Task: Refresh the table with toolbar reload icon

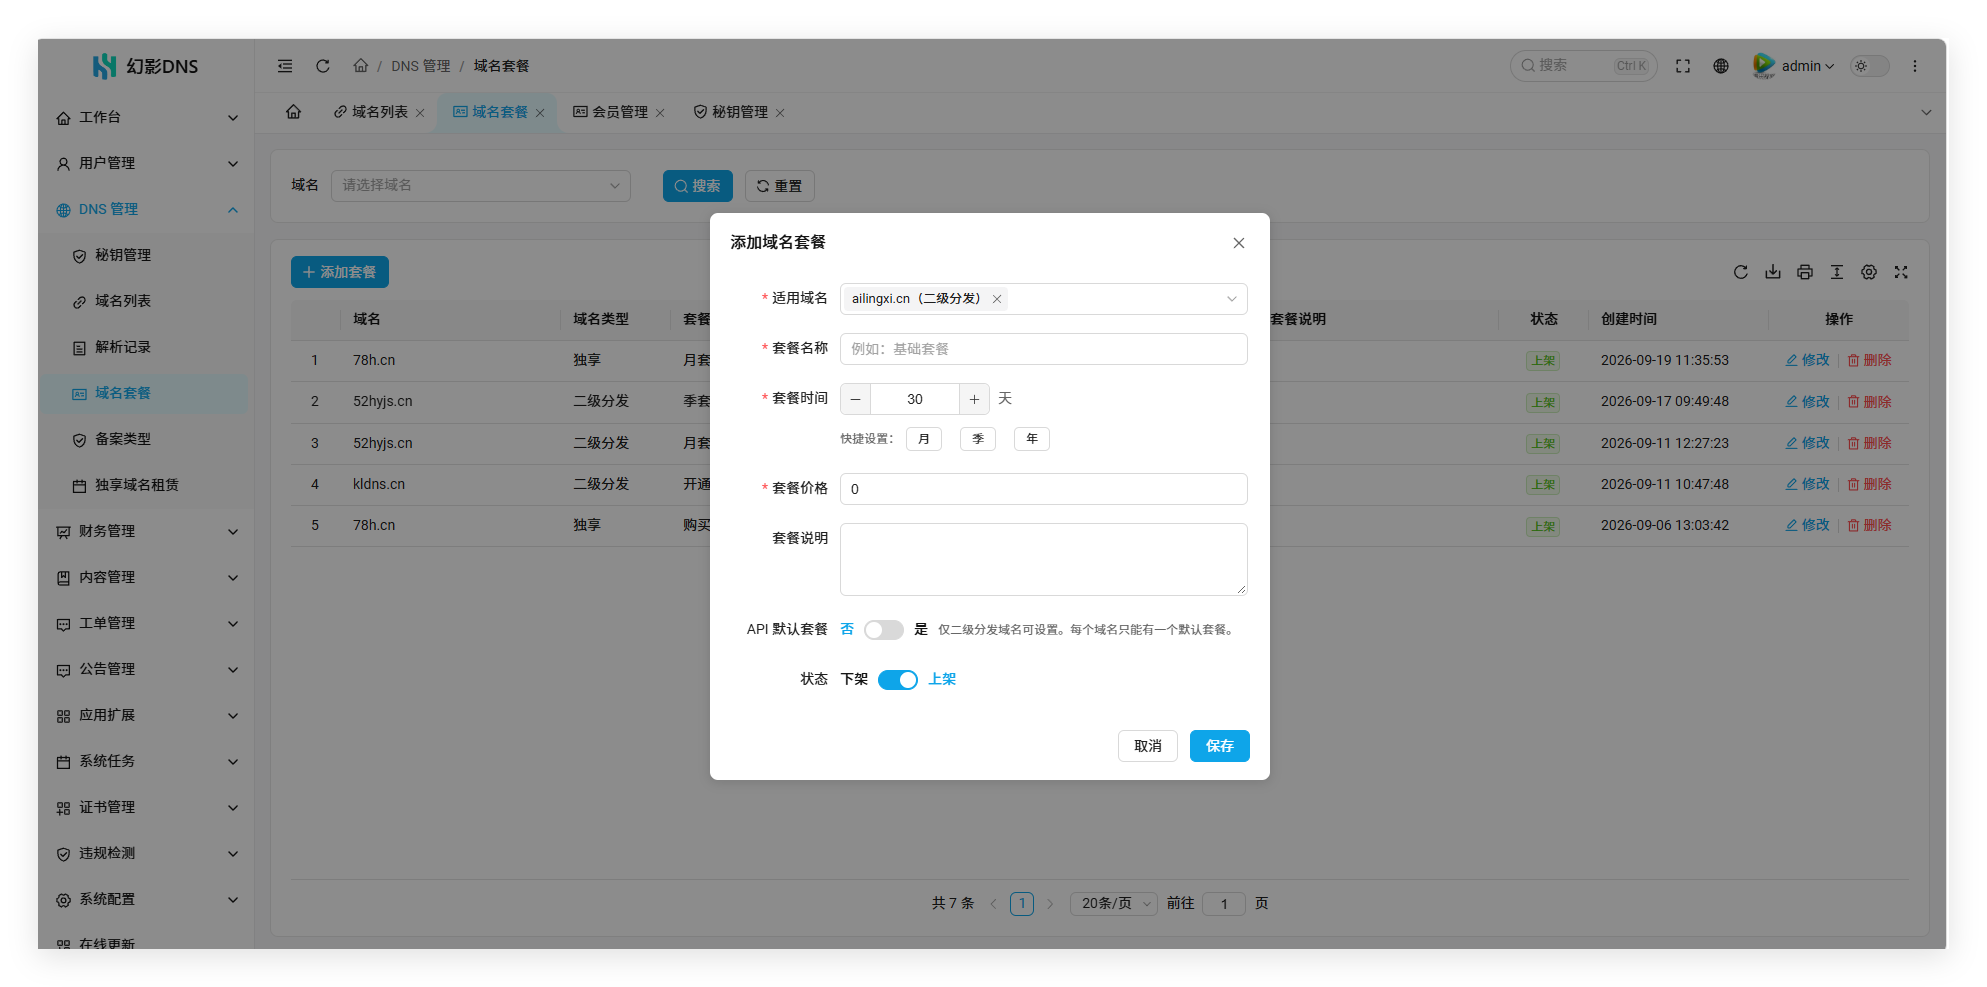Action: click(1741, 272)
